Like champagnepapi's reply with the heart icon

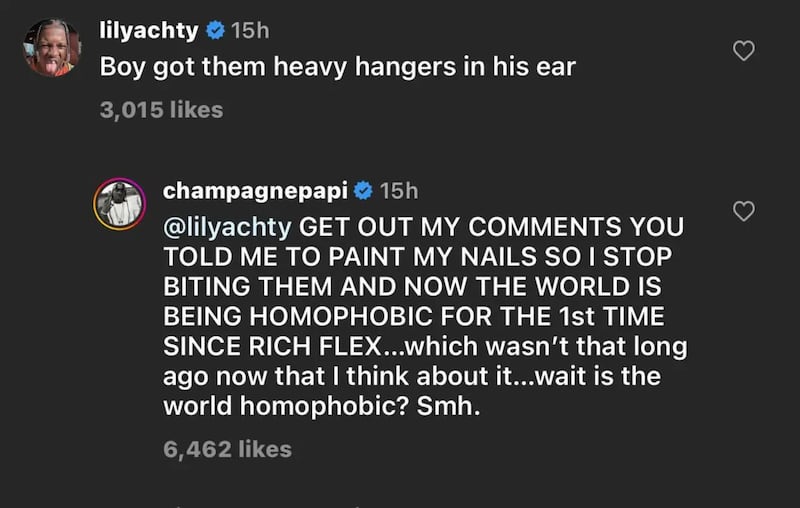[743, 211]
